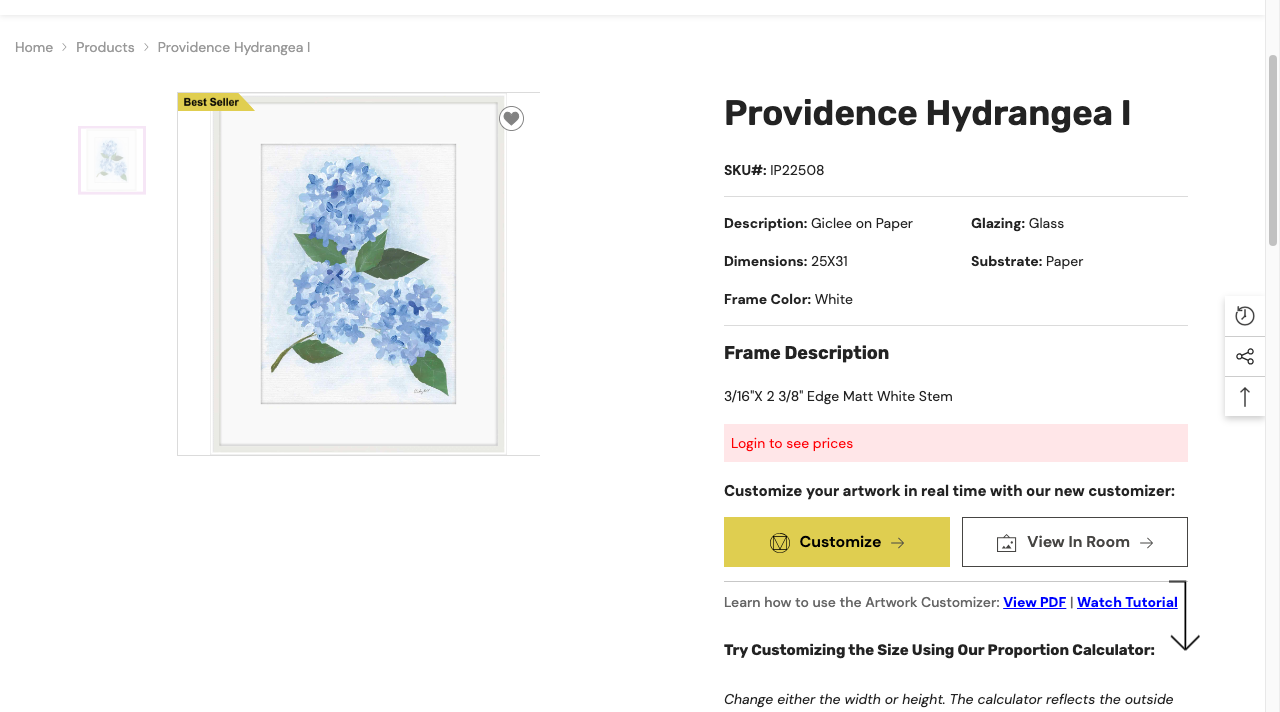Click the arrow on View In Room button
The width and height of the screenshot is (1280, 712).
[x=1146, y=543]
